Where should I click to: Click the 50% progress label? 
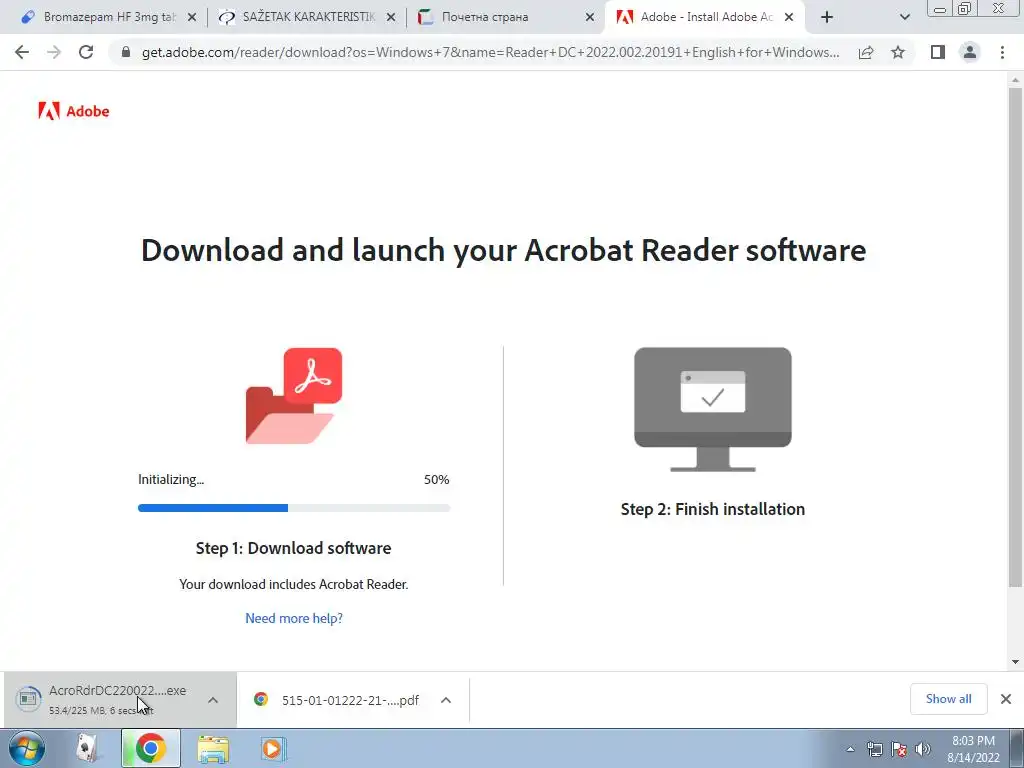pos(436,479)
